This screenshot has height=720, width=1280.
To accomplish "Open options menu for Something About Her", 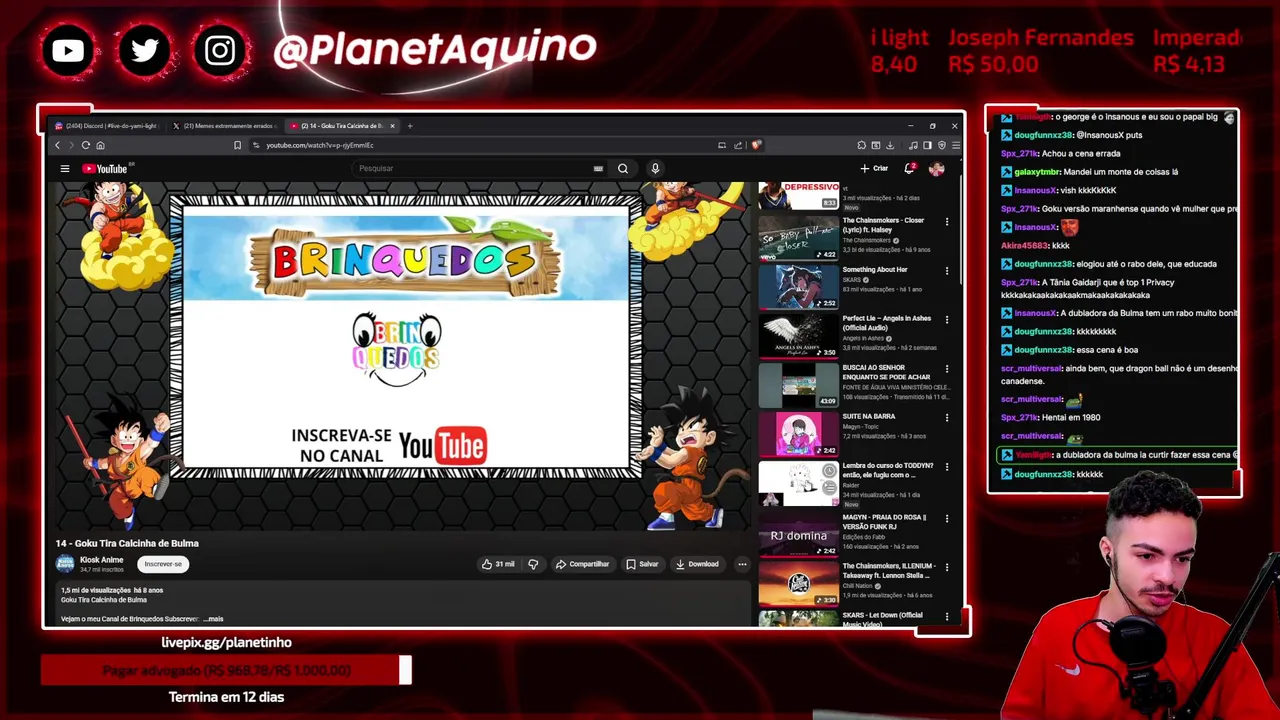I will 947,271.
